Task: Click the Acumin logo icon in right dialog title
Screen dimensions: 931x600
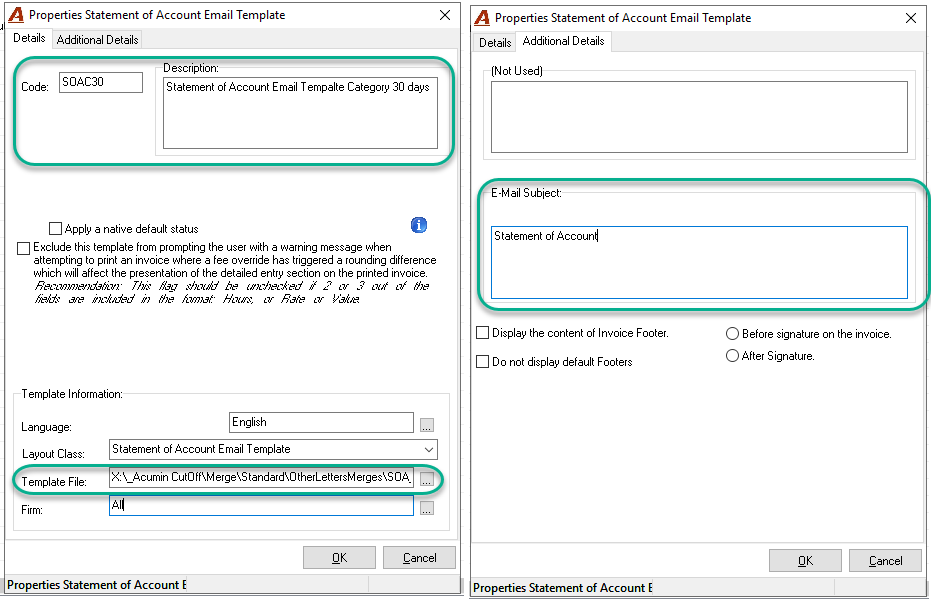Action: click(x=482, y=18)
